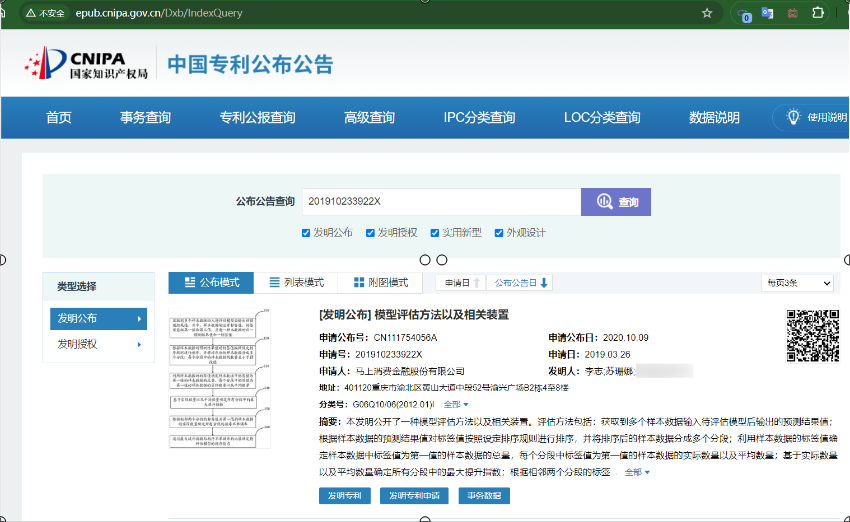Viewport: 850px width, 522px height.
Task: Expand 全部 at the end of the abstract
Action: pos(636,472)
